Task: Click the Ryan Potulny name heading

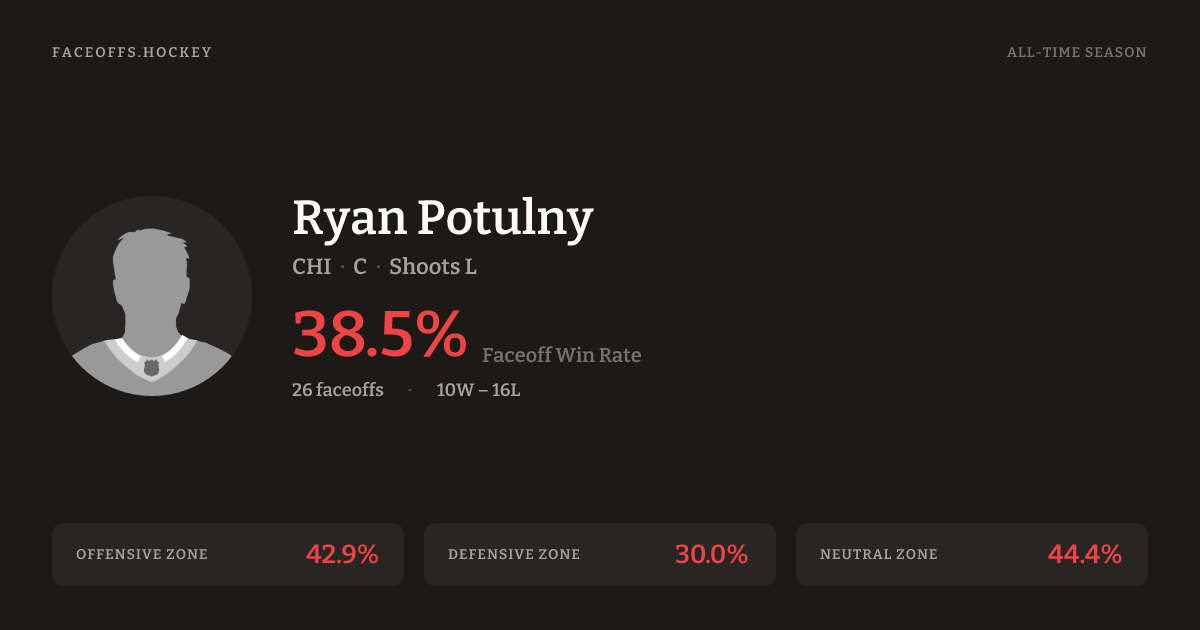Action: (x=443, y=218)
